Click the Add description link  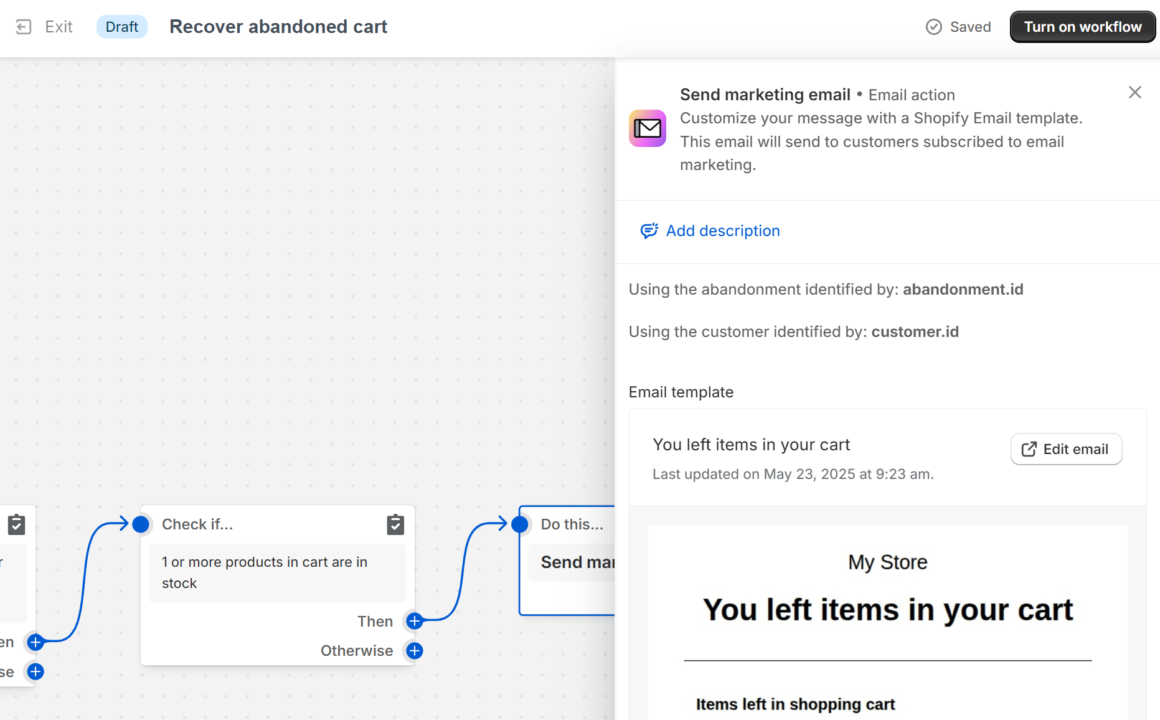(722, 231)
